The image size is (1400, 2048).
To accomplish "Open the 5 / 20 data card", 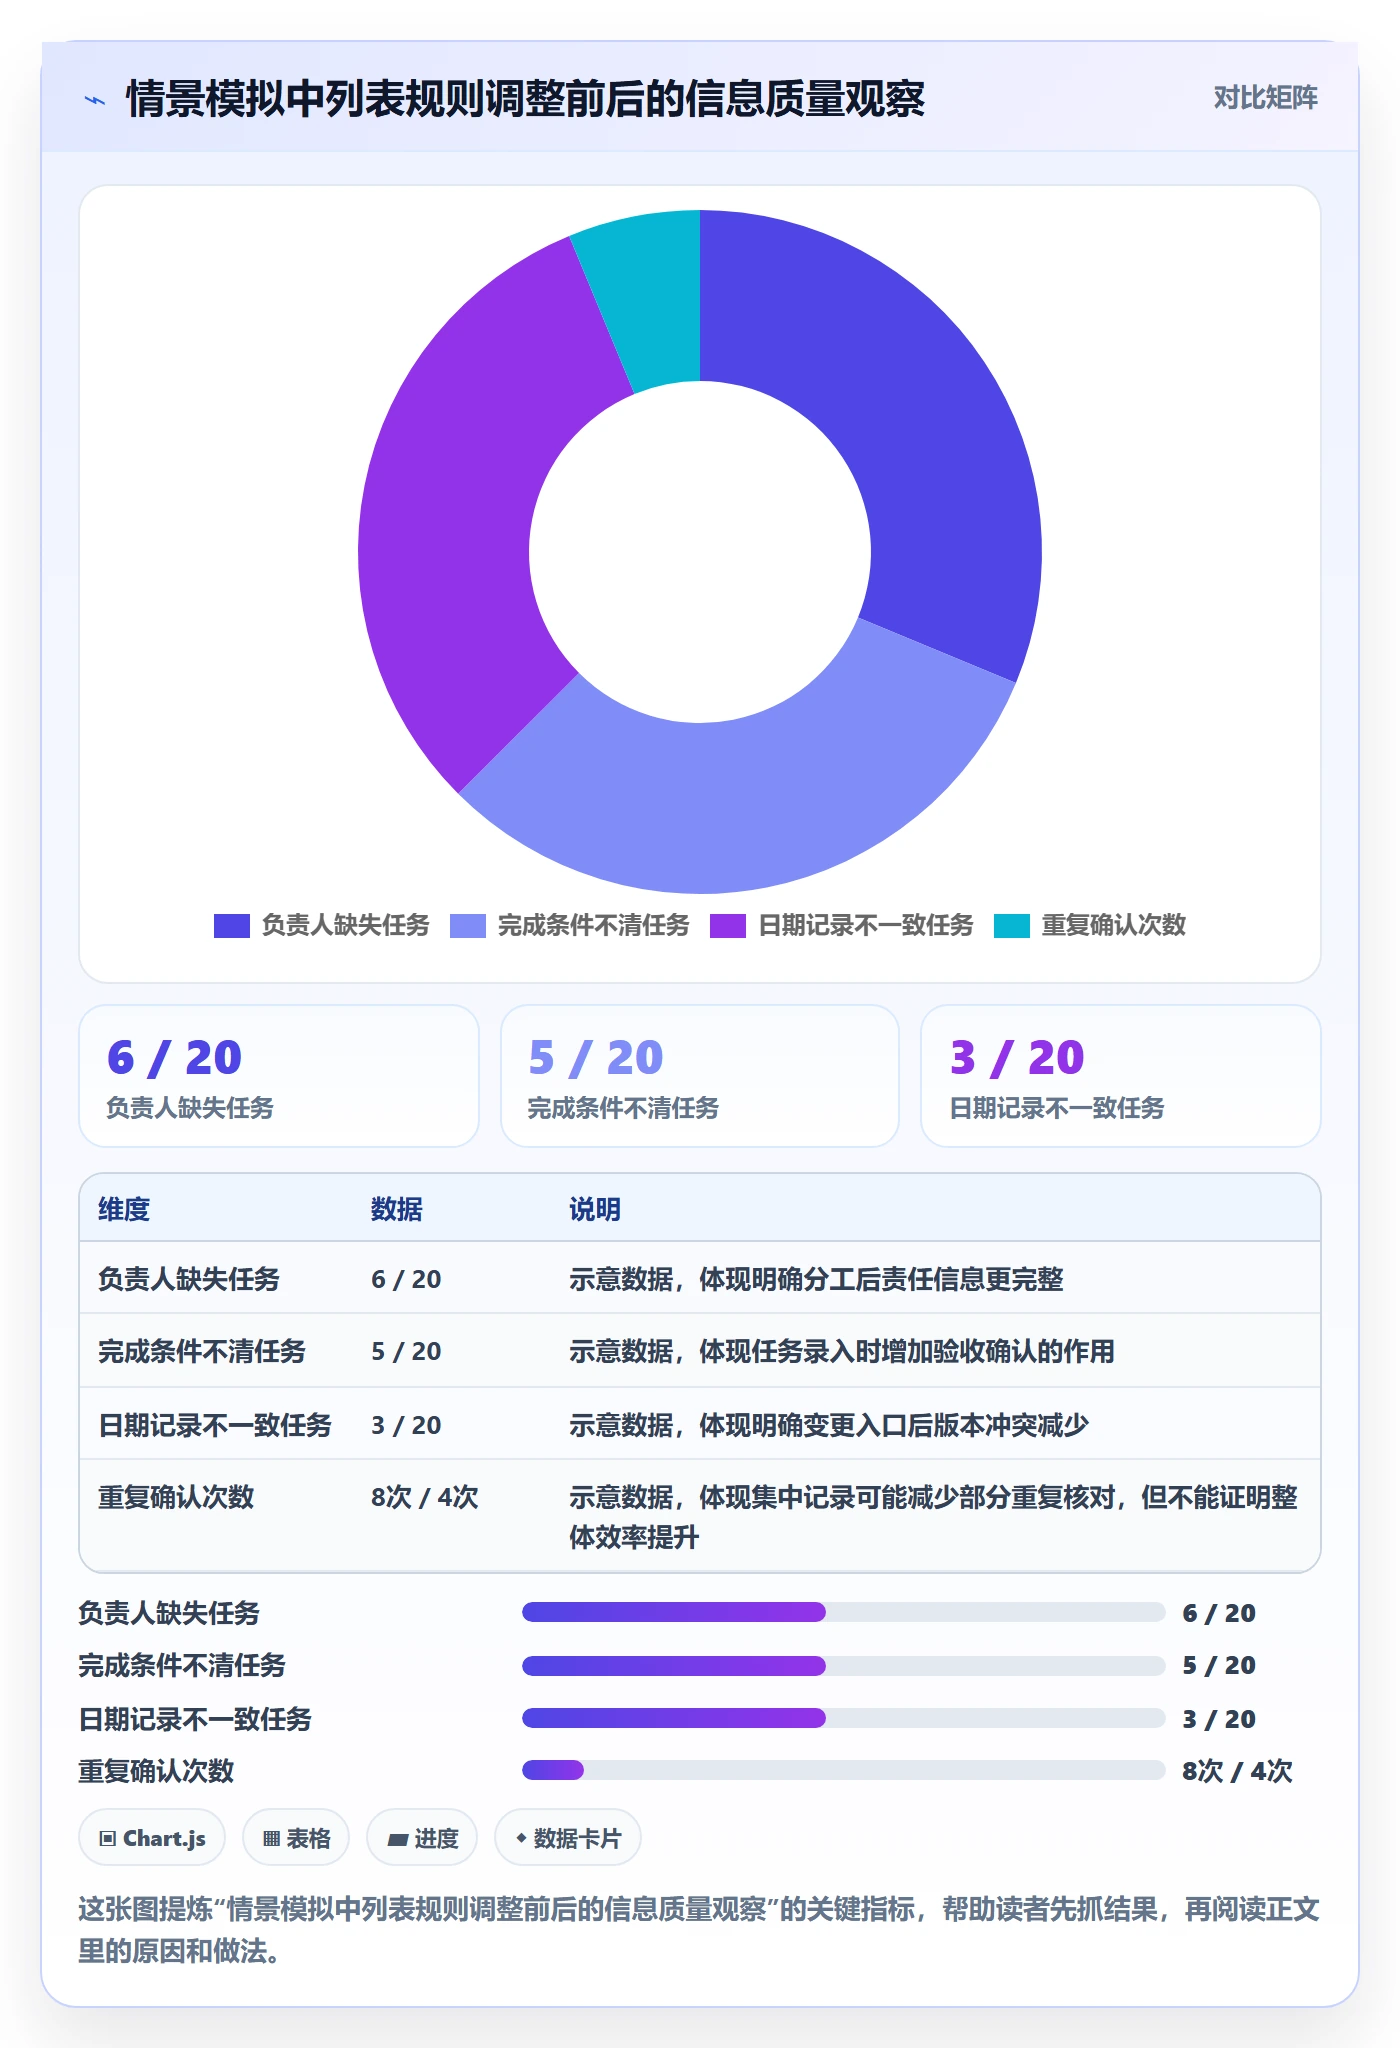I will (x=700, y=1076).
